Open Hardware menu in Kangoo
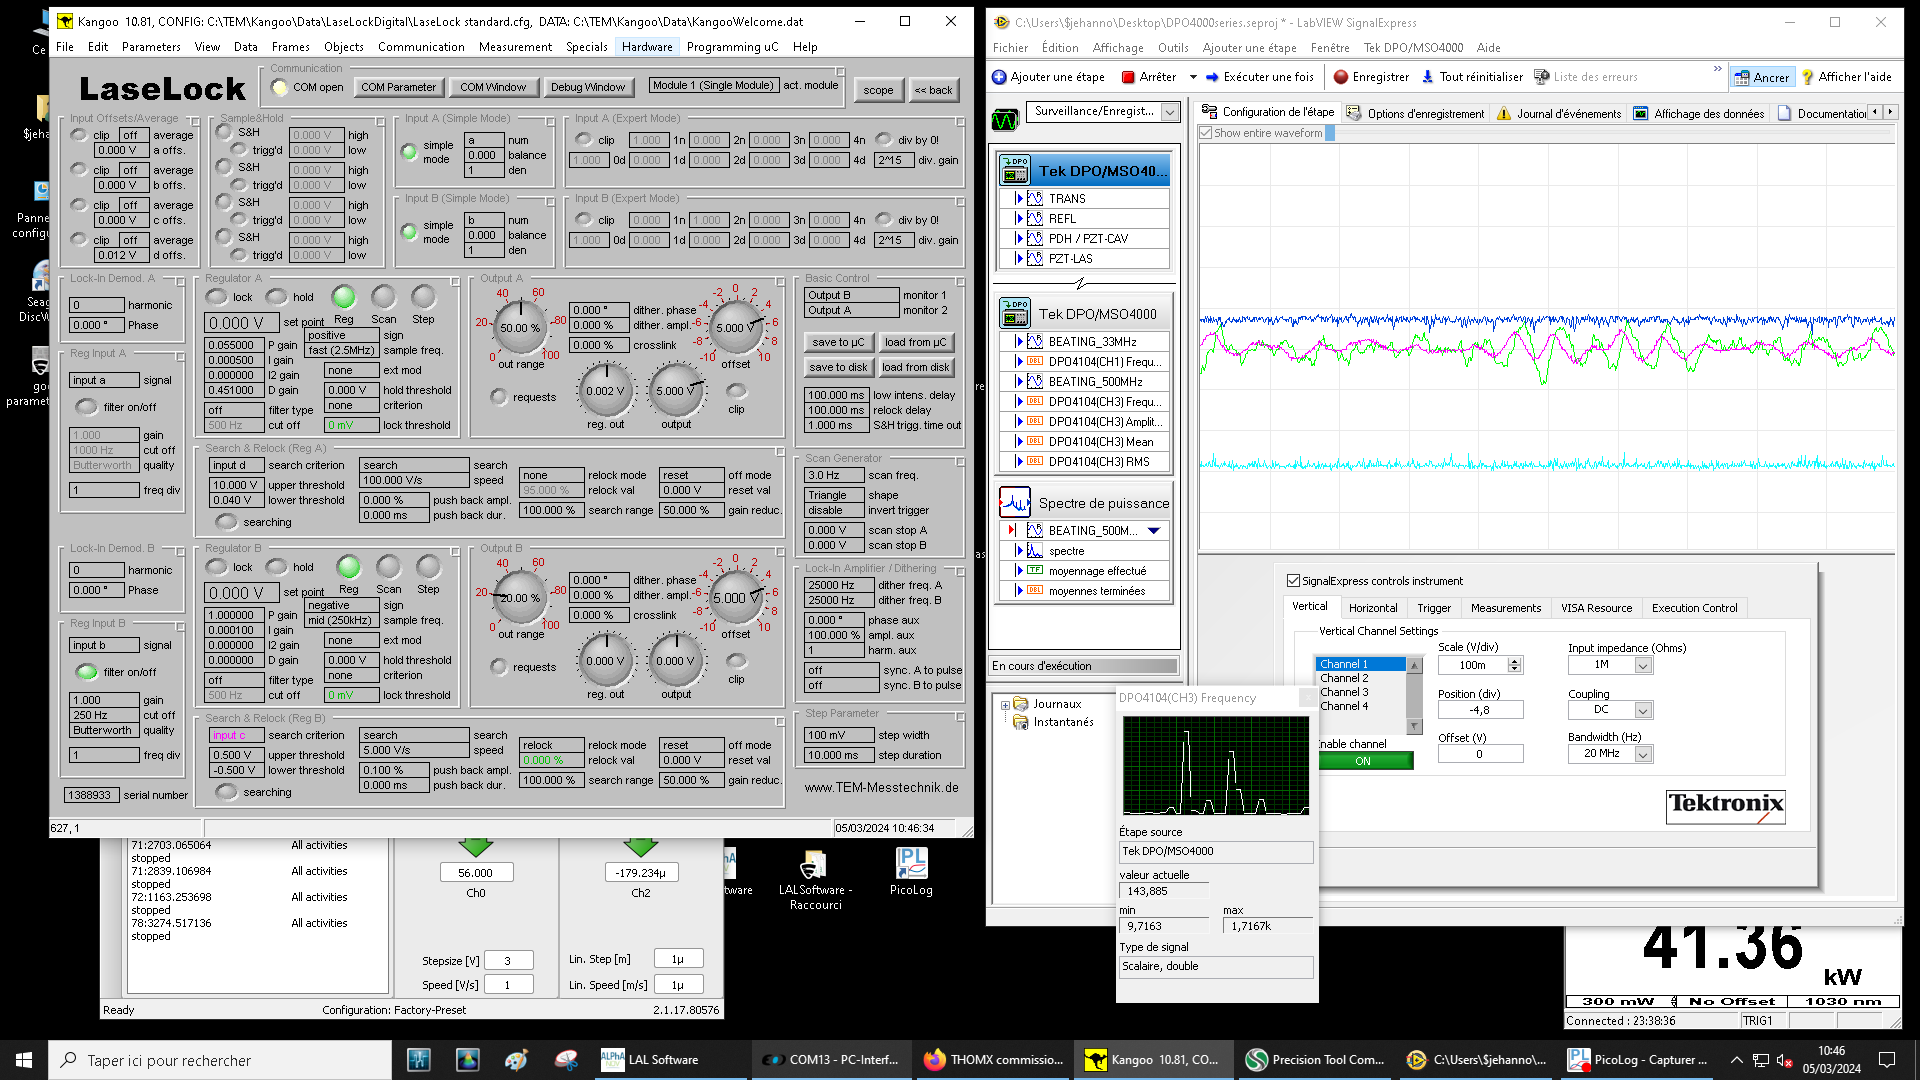The width and height of the screenshot is (1920, 1080). click(x=646, y=47)
